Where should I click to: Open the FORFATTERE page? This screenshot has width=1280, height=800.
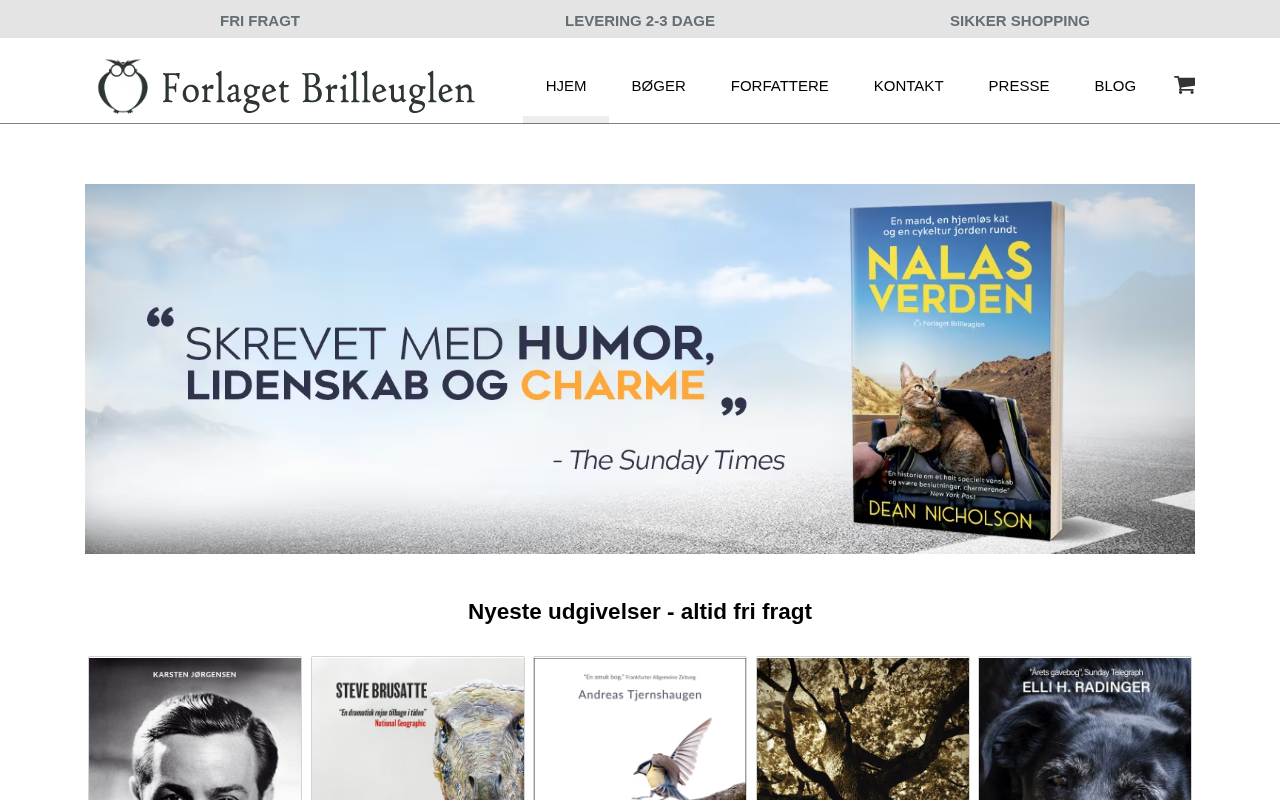(779, 86)
